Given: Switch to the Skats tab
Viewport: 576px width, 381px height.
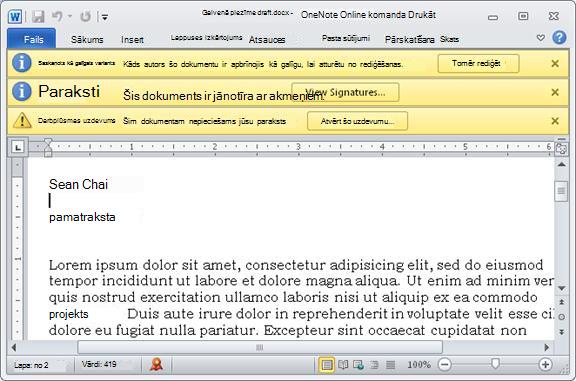Looking at the screenshot, I should pyautogui.click(x=449, y=39).
